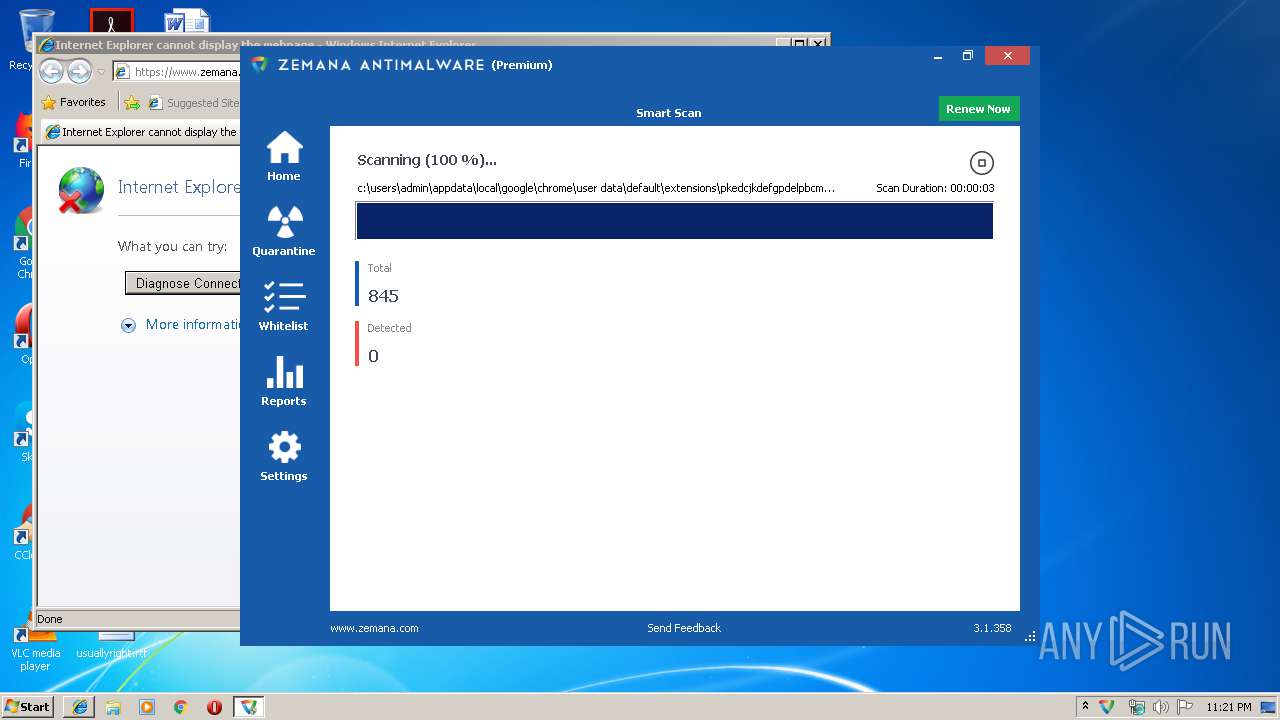Open Suggested Sites in Internet Explorer
This screenshot has width=1280, height=720.
pos(194,102)
